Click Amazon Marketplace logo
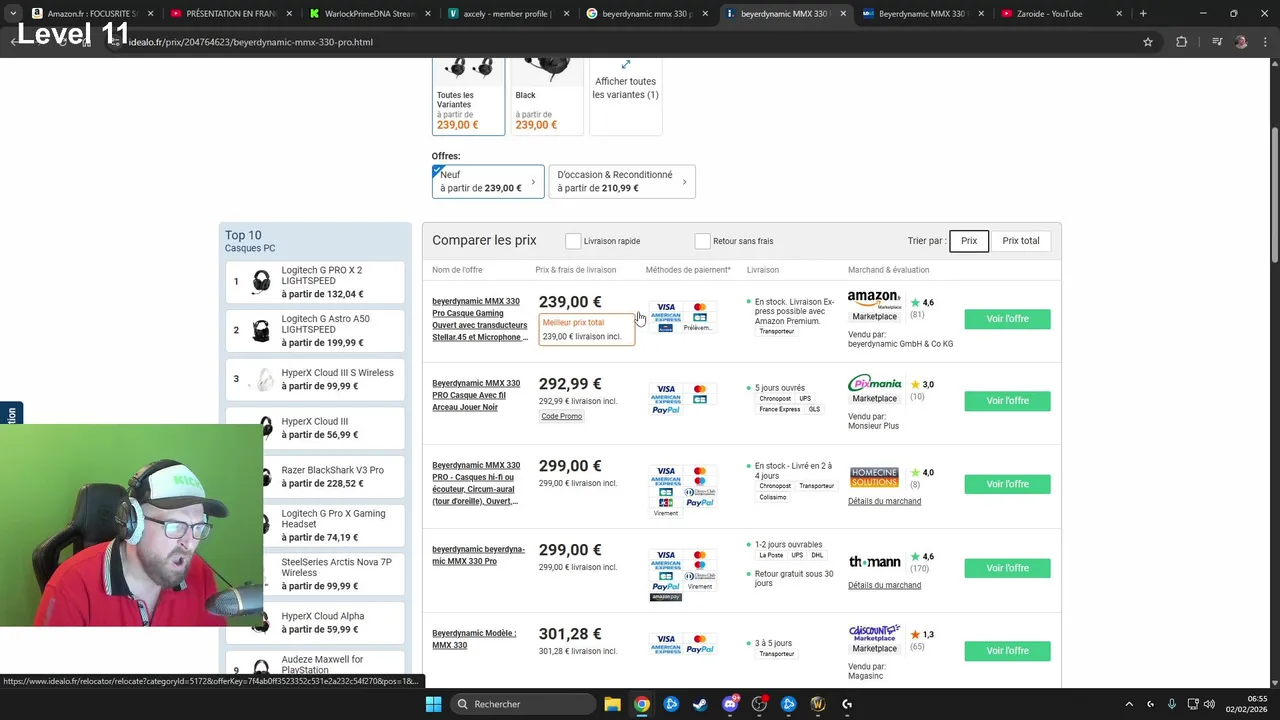Viewport: 1280px width, 720px height. tap(875, 299)
